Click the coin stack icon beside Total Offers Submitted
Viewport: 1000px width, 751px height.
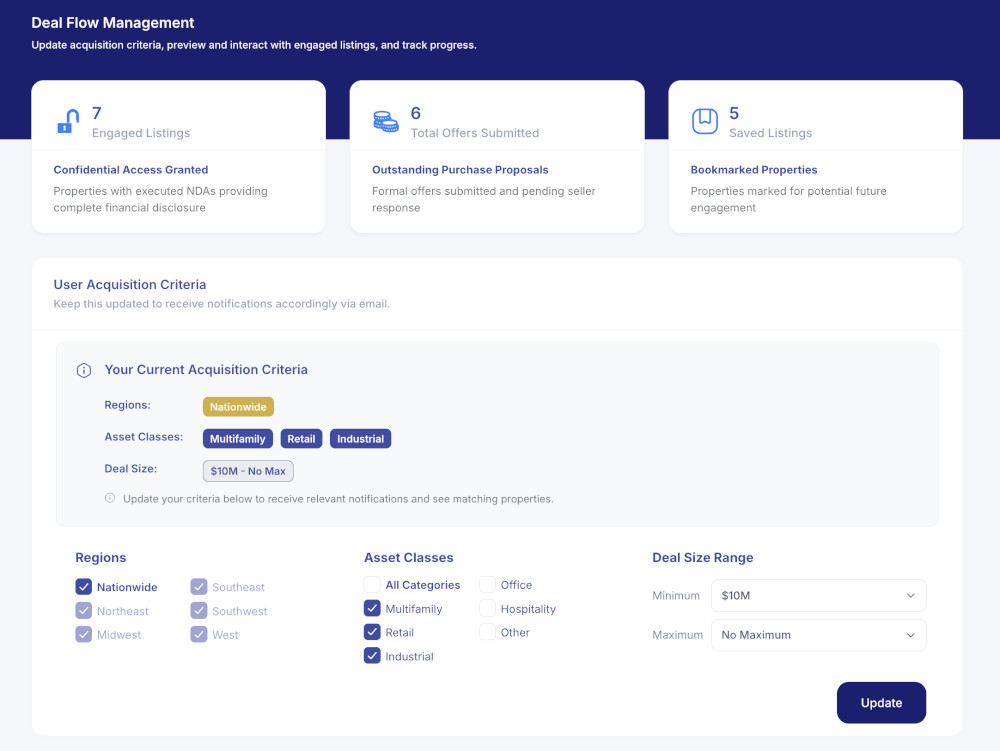[x=385, y=120]
